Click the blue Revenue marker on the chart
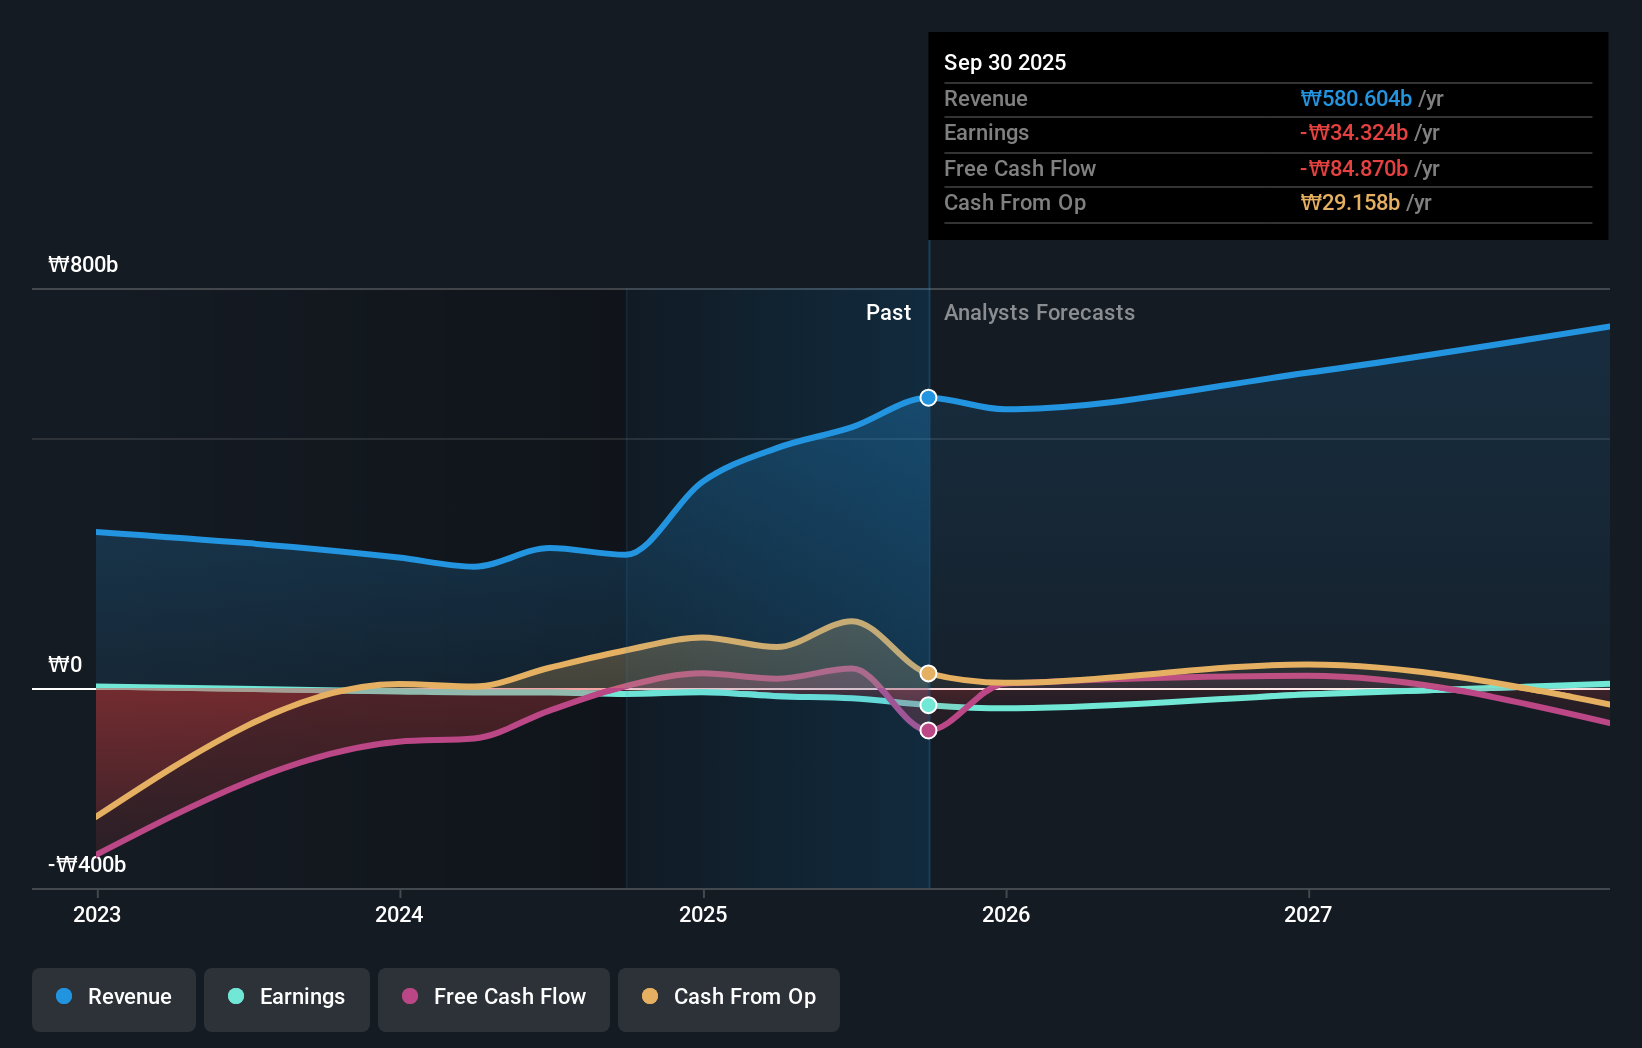This screenshot has height=1048, width=1642. click(928, 397)
